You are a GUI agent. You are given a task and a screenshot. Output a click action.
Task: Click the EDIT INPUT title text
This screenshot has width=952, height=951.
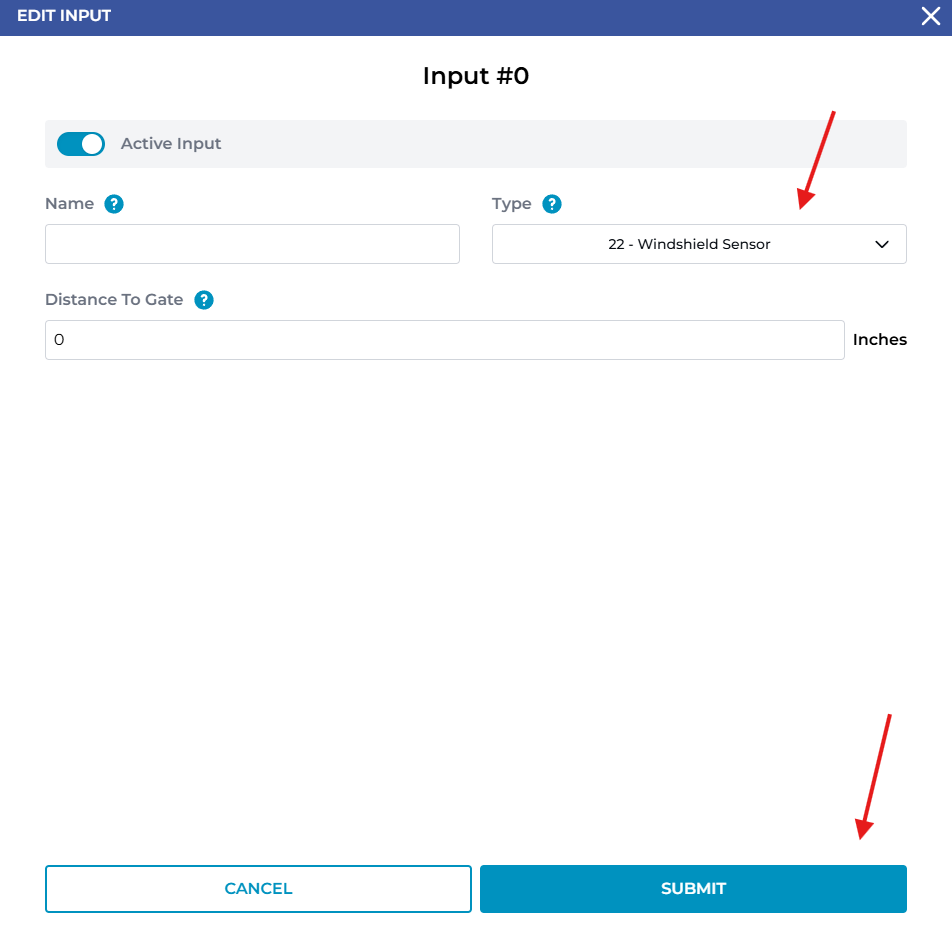pyautogui.click(x=64, y=16)
